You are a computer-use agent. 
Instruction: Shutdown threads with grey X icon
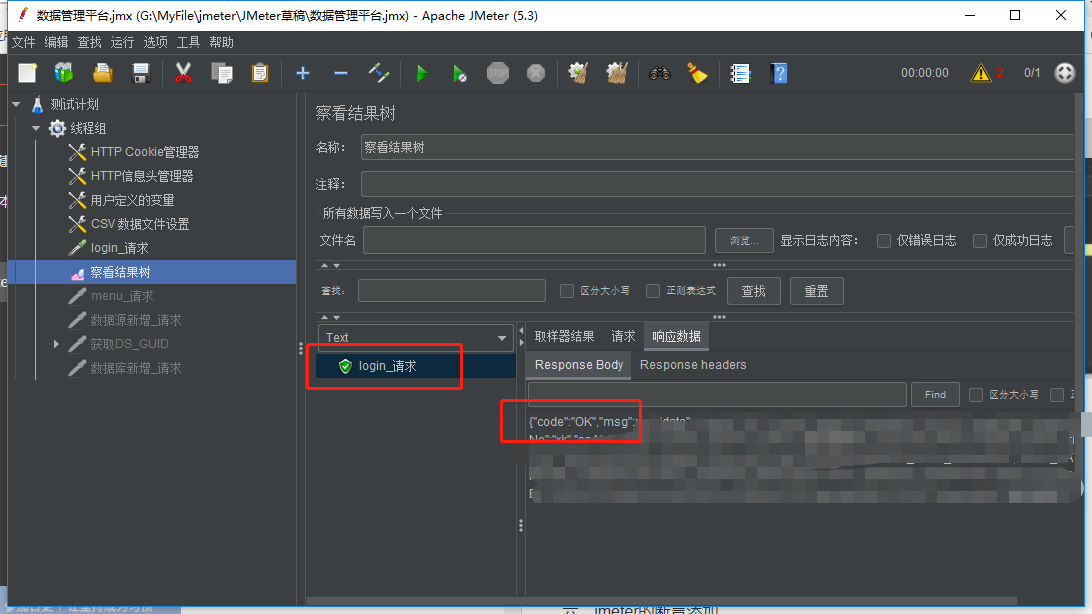536,73
